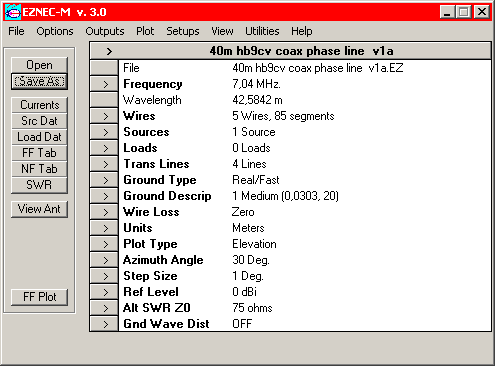Click the value 1 Source

click(x=254, y=132)
